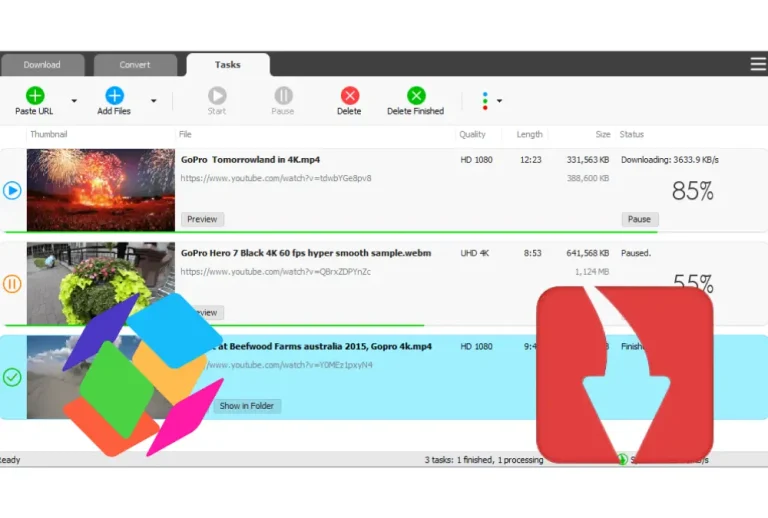The width and height of the screenshot is (768, 518).
Task: Click Show in Folder for Beefwood Farms video
Action: click(x=246, y=406)
